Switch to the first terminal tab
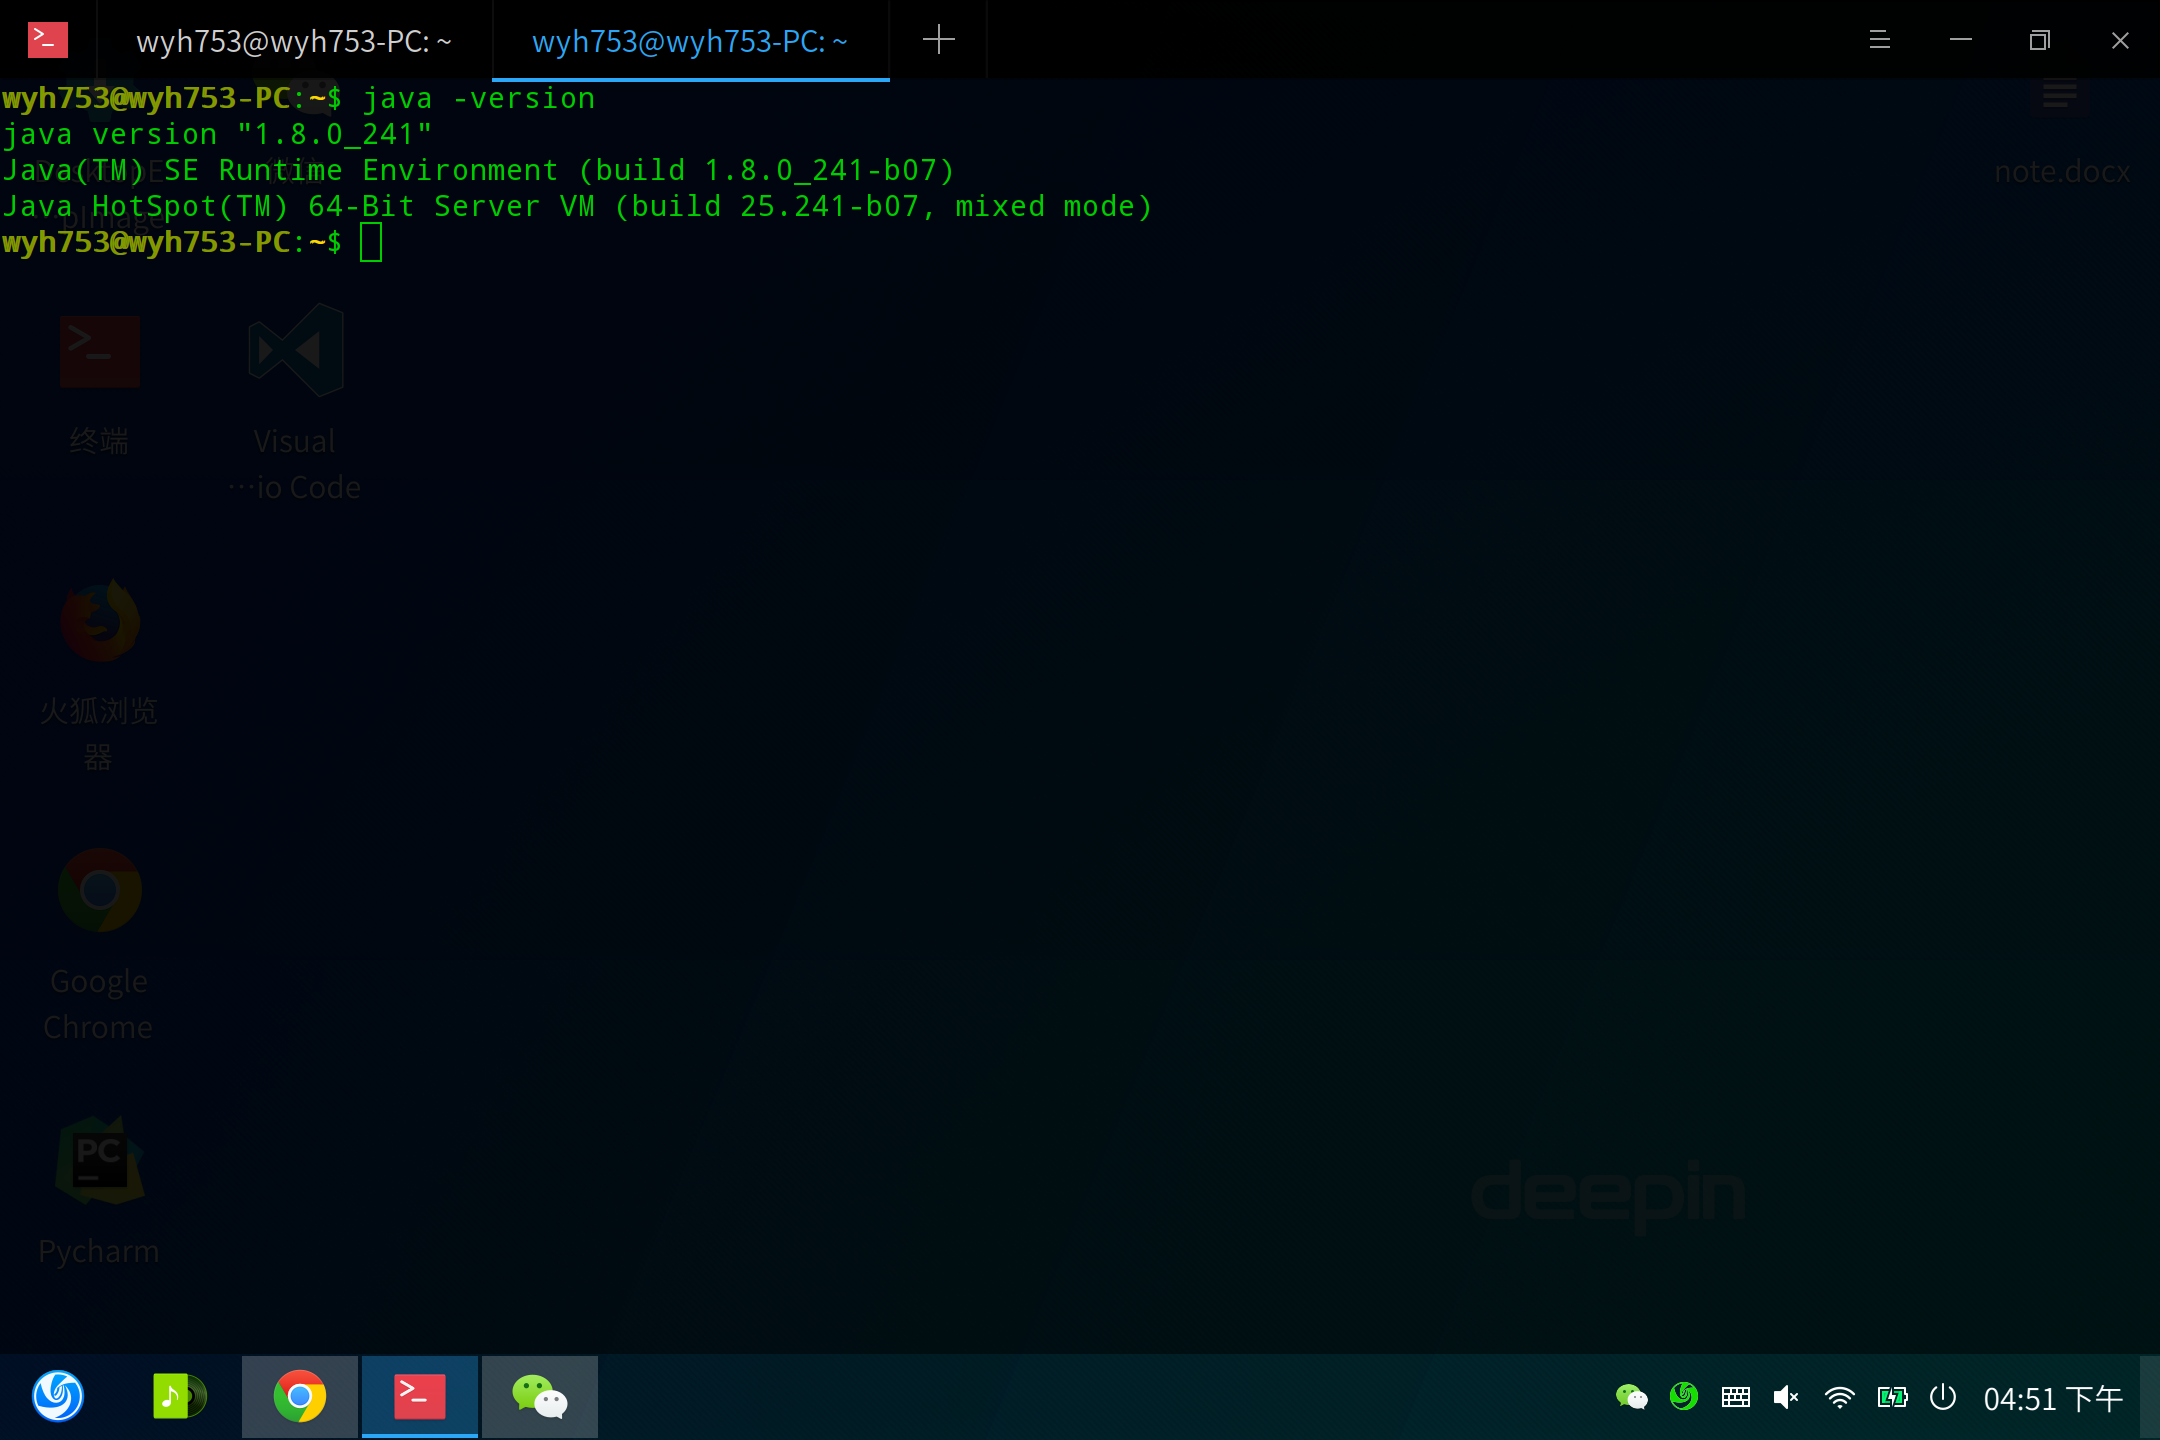This screenshot has width=2160, height=1440. pos(294,41)
